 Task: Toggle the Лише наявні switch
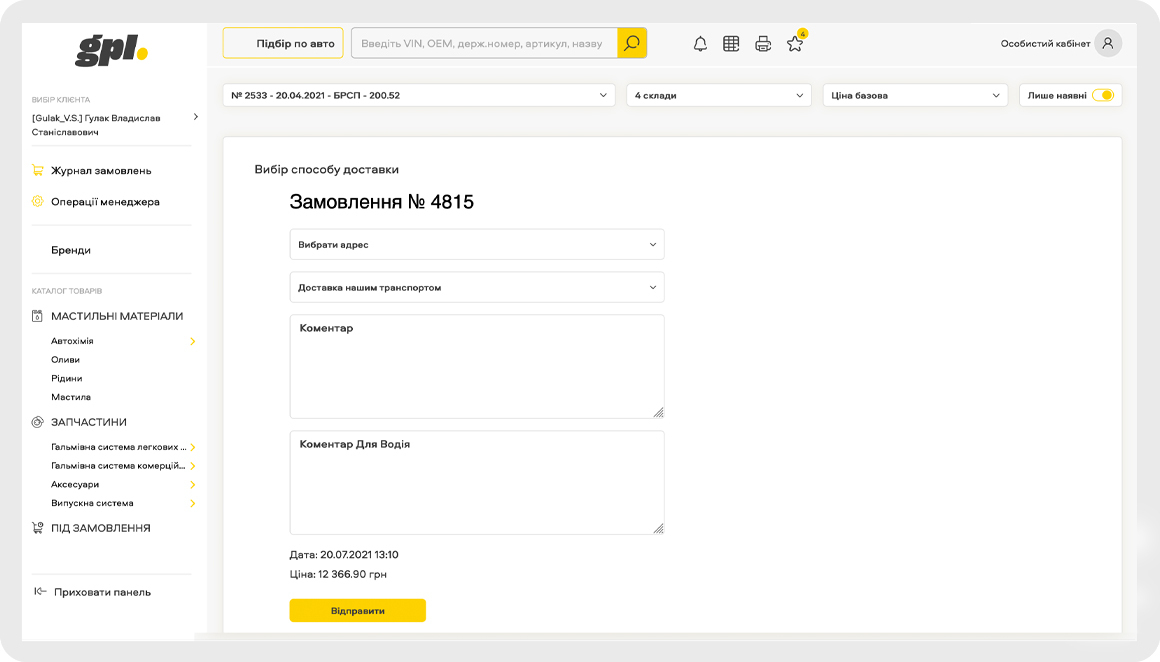point(1102,96)
